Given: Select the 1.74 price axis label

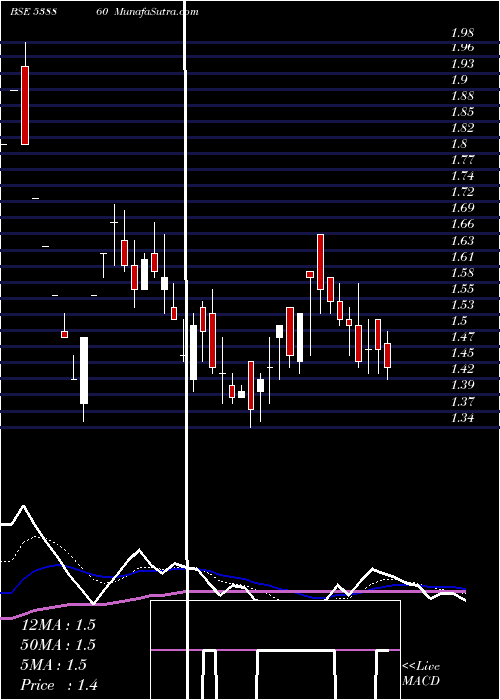Looking at the screenshot, I should coord(462,176).
